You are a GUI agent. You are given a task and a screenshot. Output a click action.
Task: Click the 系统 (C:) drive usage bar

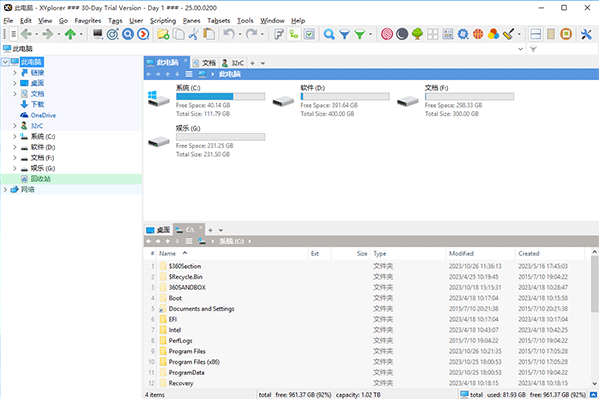click(x=220, y=96)
